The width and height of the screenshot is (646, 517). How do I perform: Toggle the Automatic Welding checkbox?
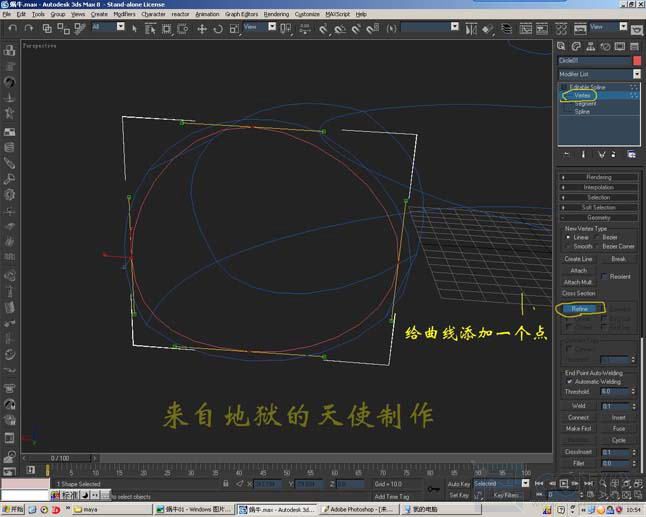[569, 382]
